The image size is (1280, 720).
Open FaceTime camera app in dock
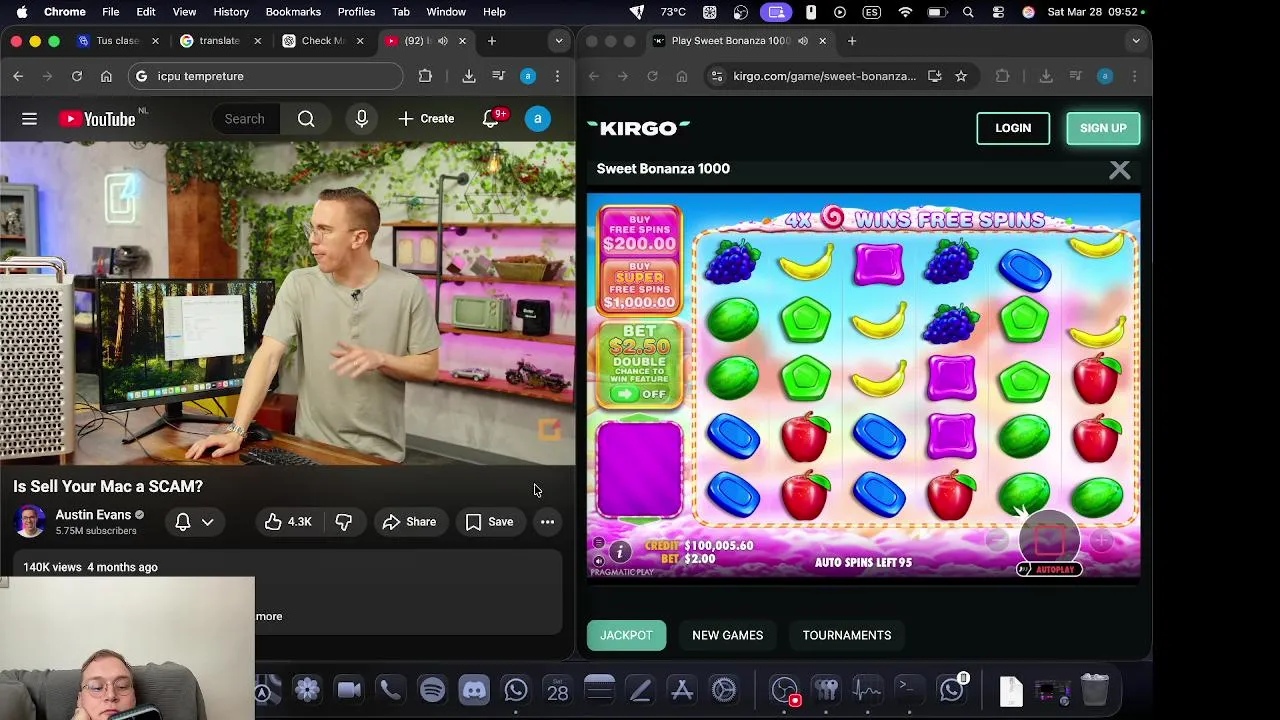[348, 690]
